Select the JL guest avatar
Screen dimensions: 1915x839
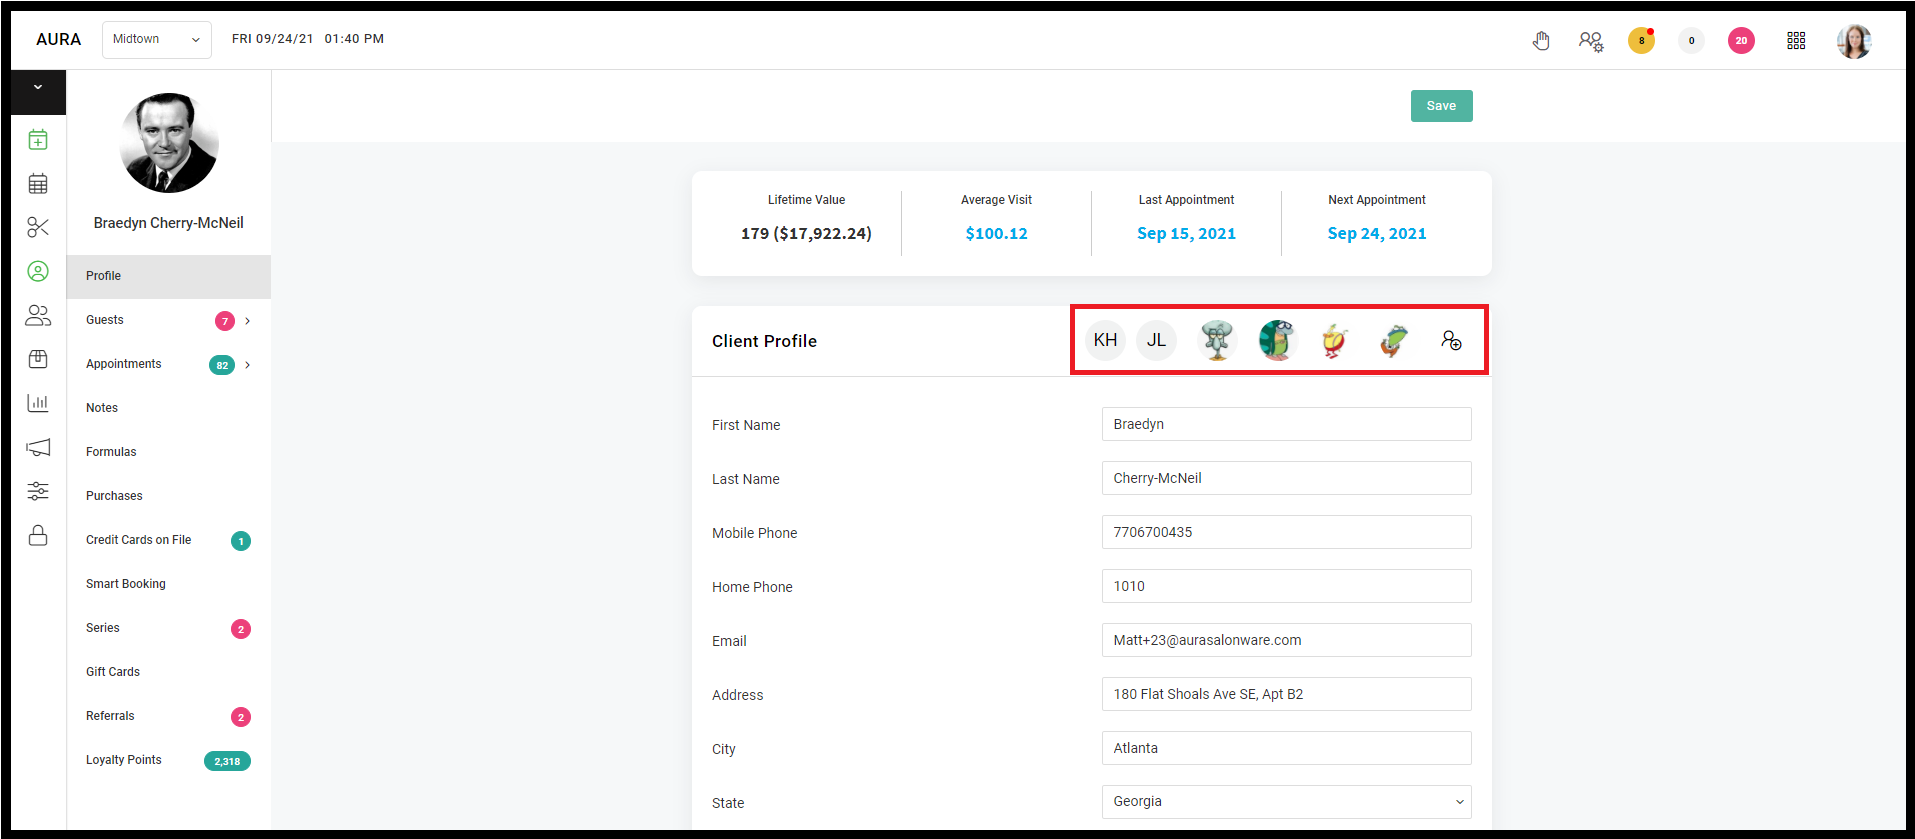1156,340
